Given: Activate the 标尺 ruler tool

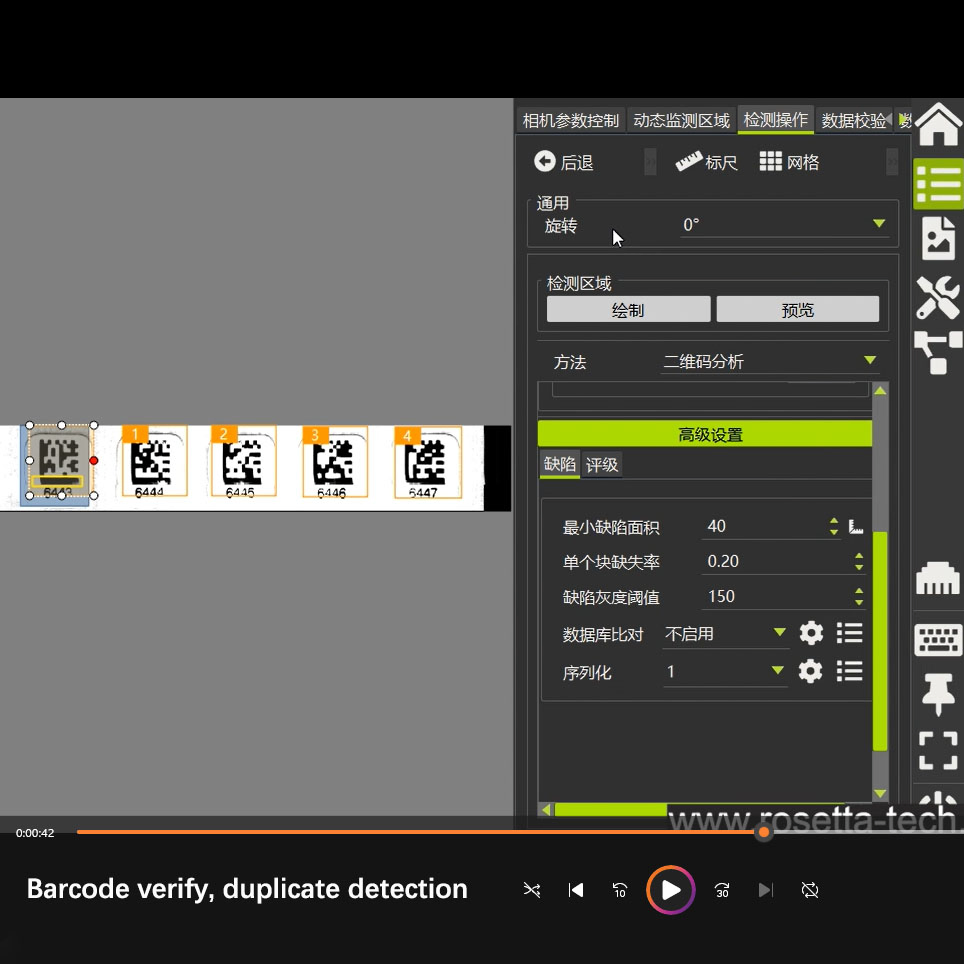Looking at the screenshot, I should [707, 161].
